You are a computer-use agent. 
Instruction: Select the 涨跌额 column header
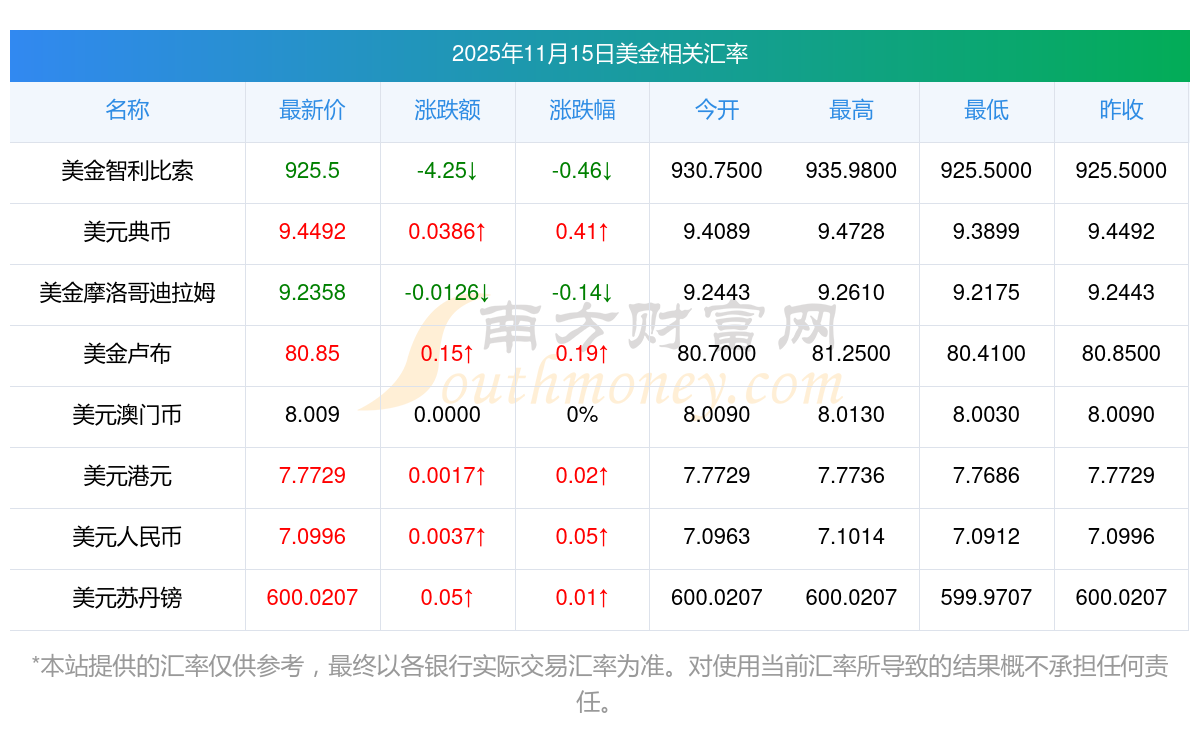(447, 110)
